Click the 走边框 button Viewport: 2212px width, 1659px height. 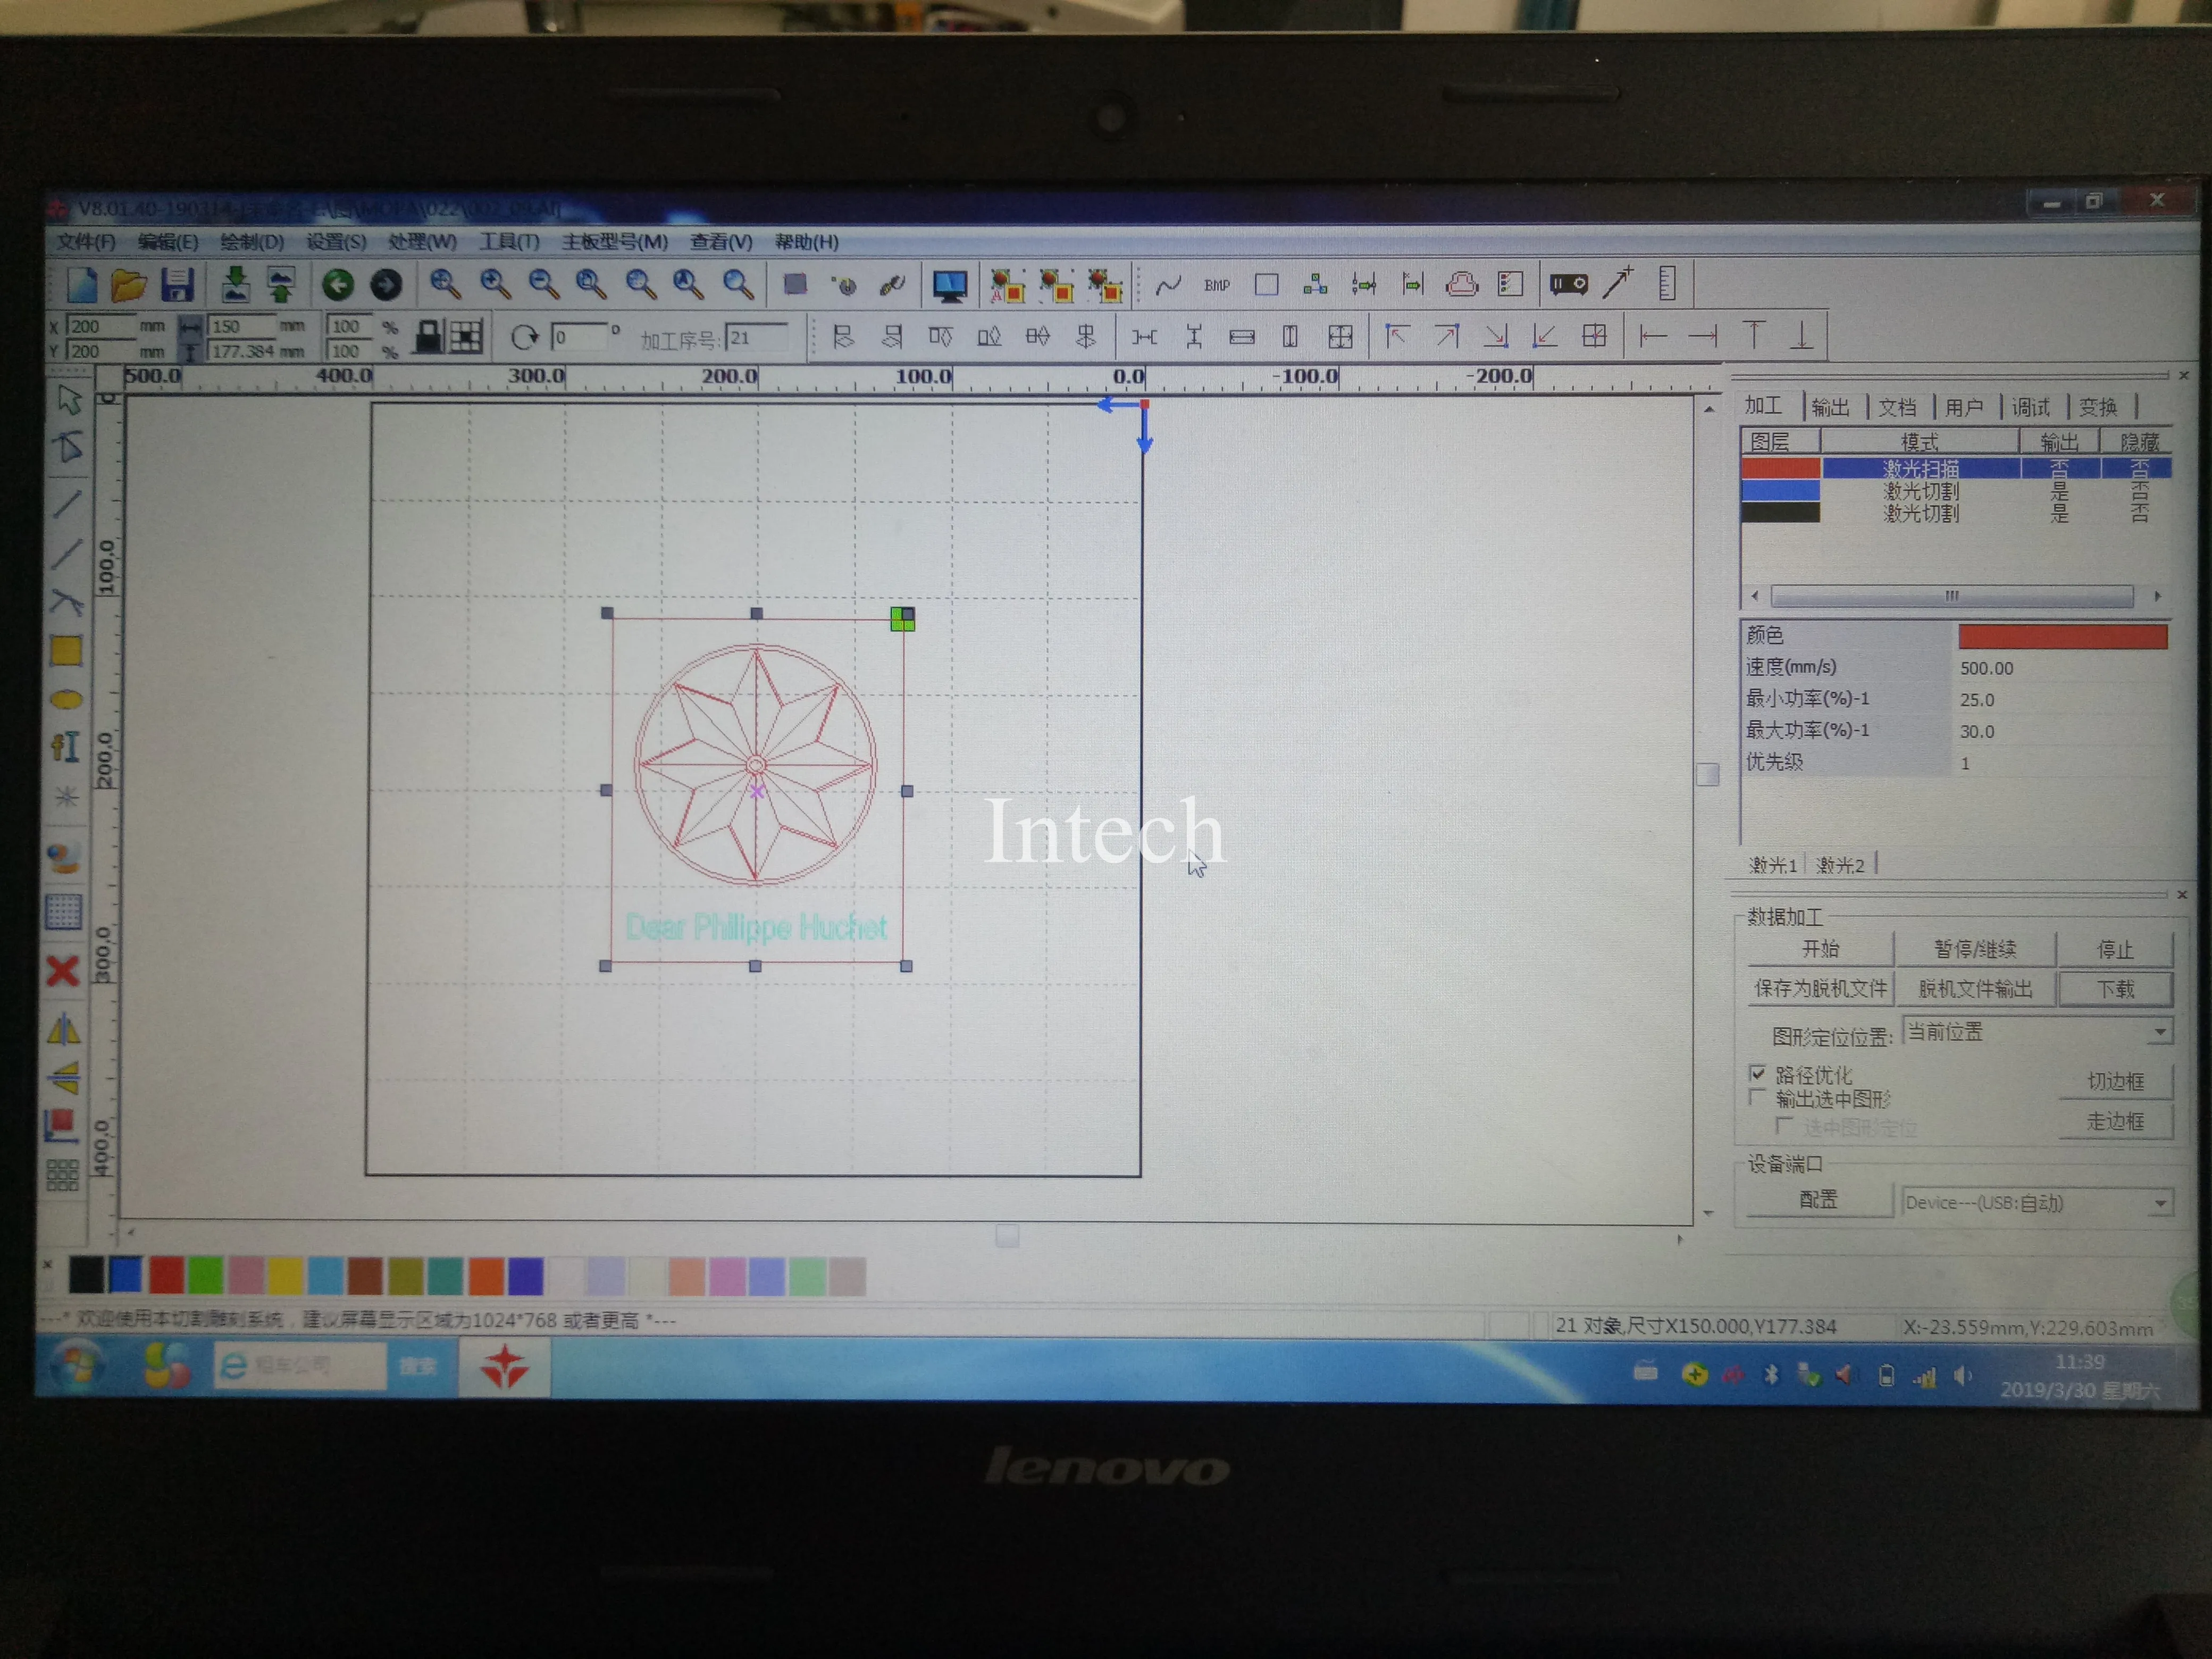pos(2115,1121)
